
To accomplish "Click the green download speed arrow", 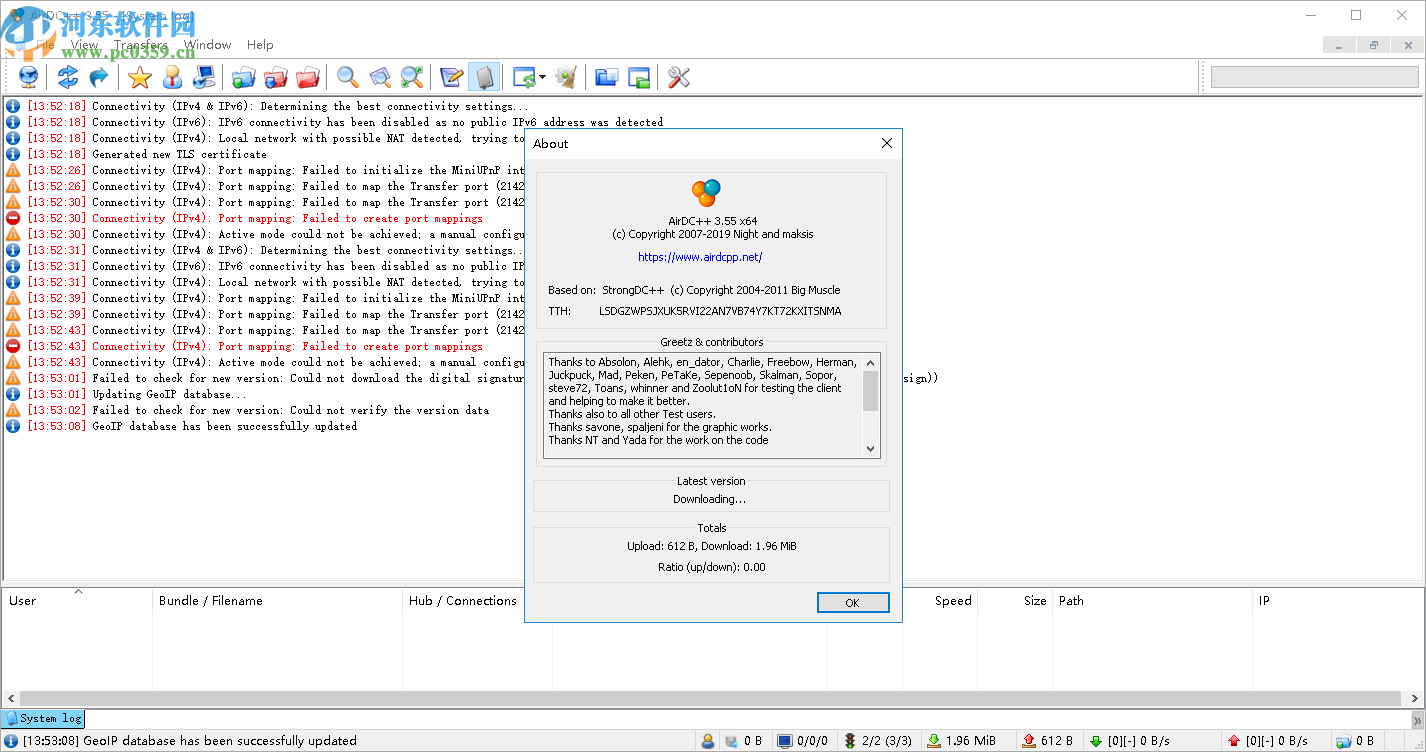I will [1096, 741].
